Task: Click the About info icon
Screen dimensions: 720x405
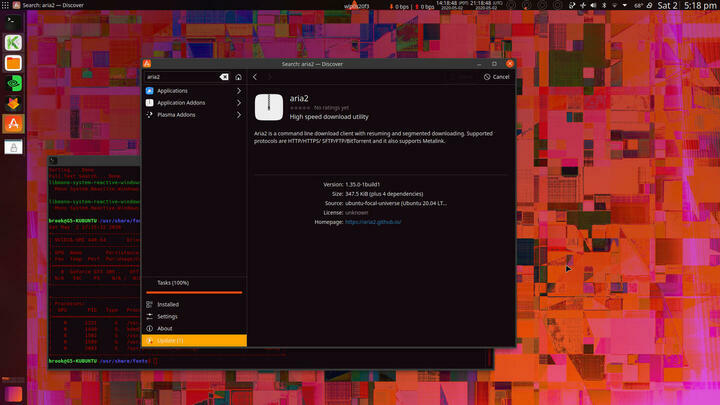Action: pos(149,328)
